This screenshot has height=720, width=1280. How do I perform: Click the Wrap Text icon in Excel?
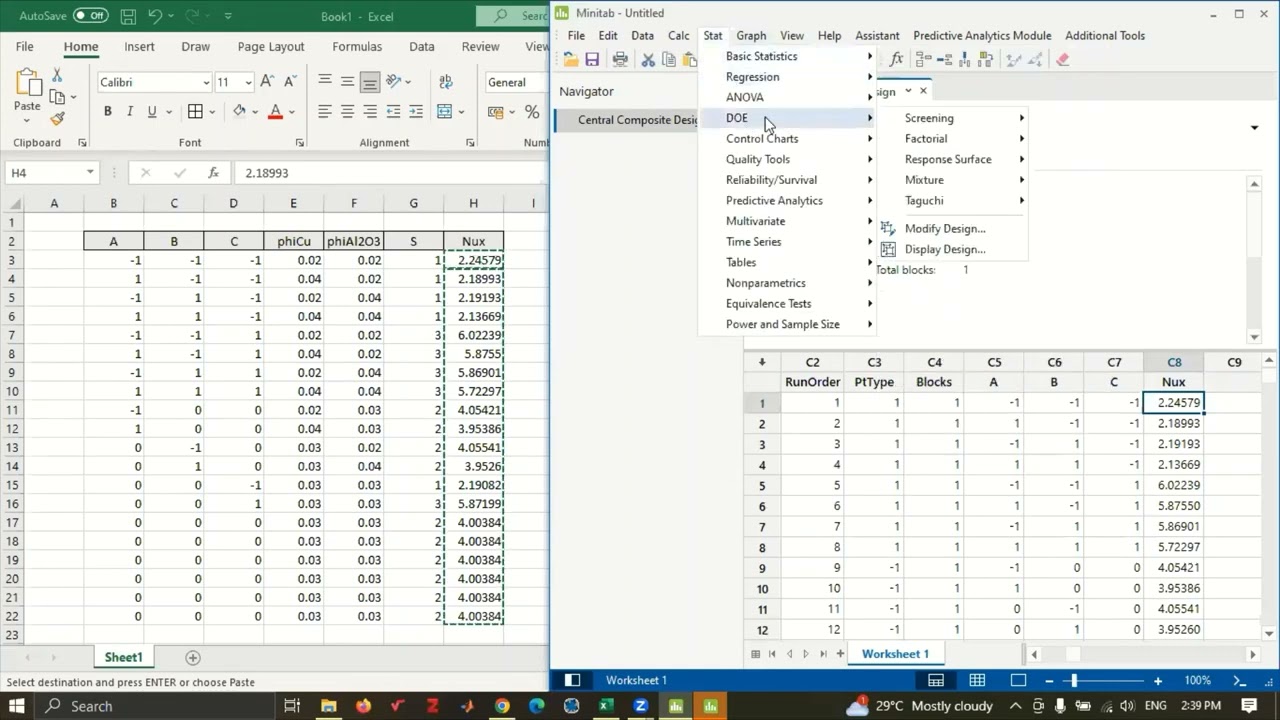[x=445, y=82]
